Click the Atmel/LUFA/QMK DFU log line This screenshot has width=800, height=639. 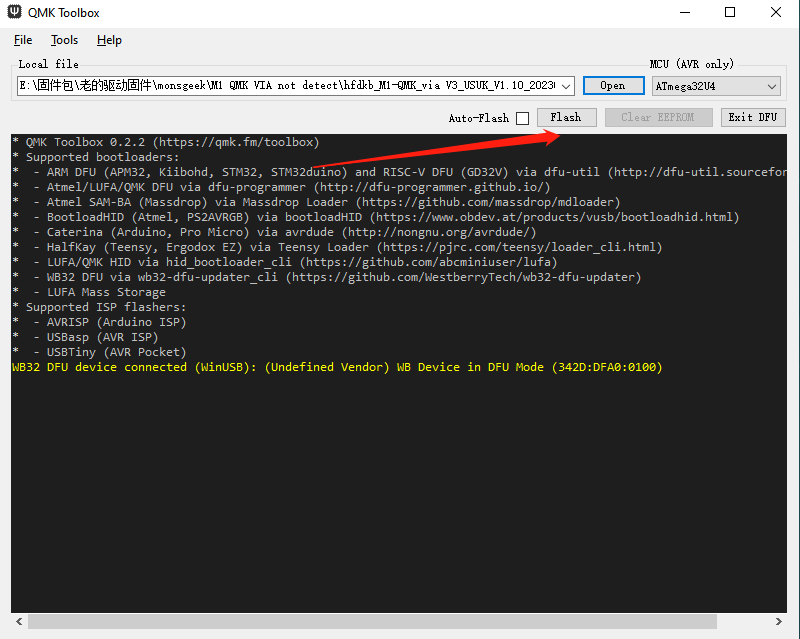point(281,187)
